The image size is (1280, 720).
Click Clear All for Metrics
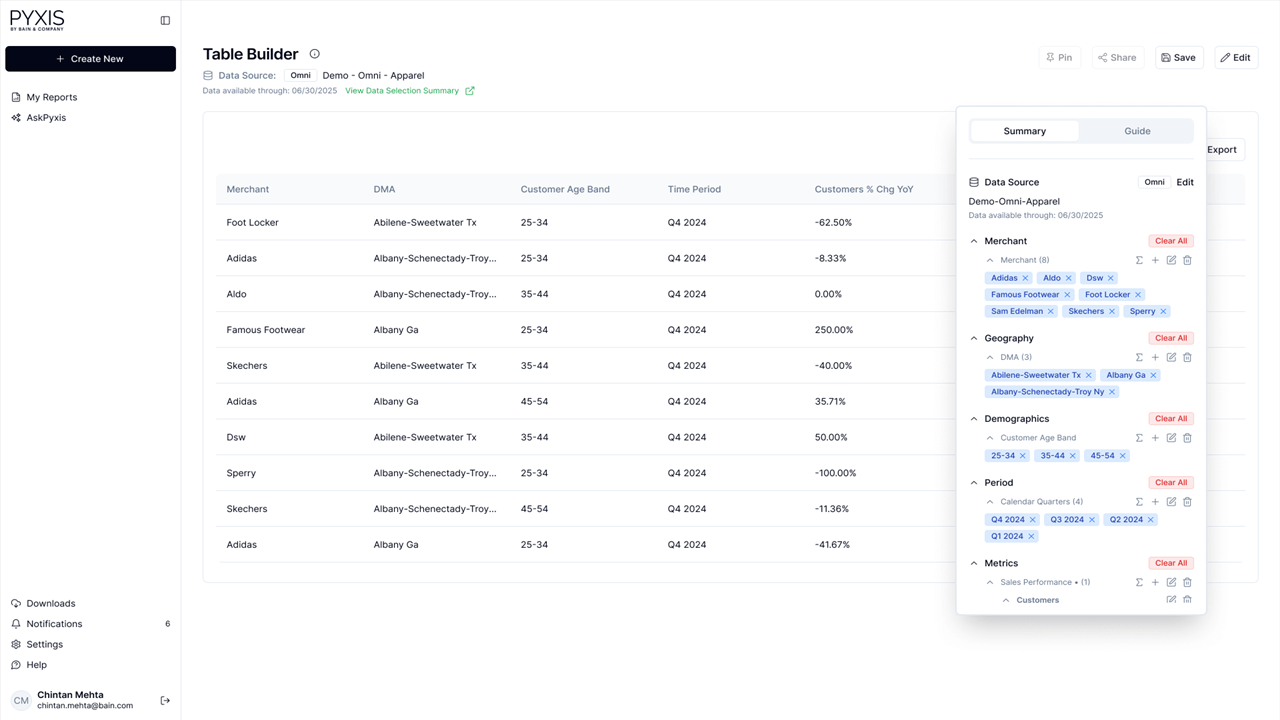1171,563
